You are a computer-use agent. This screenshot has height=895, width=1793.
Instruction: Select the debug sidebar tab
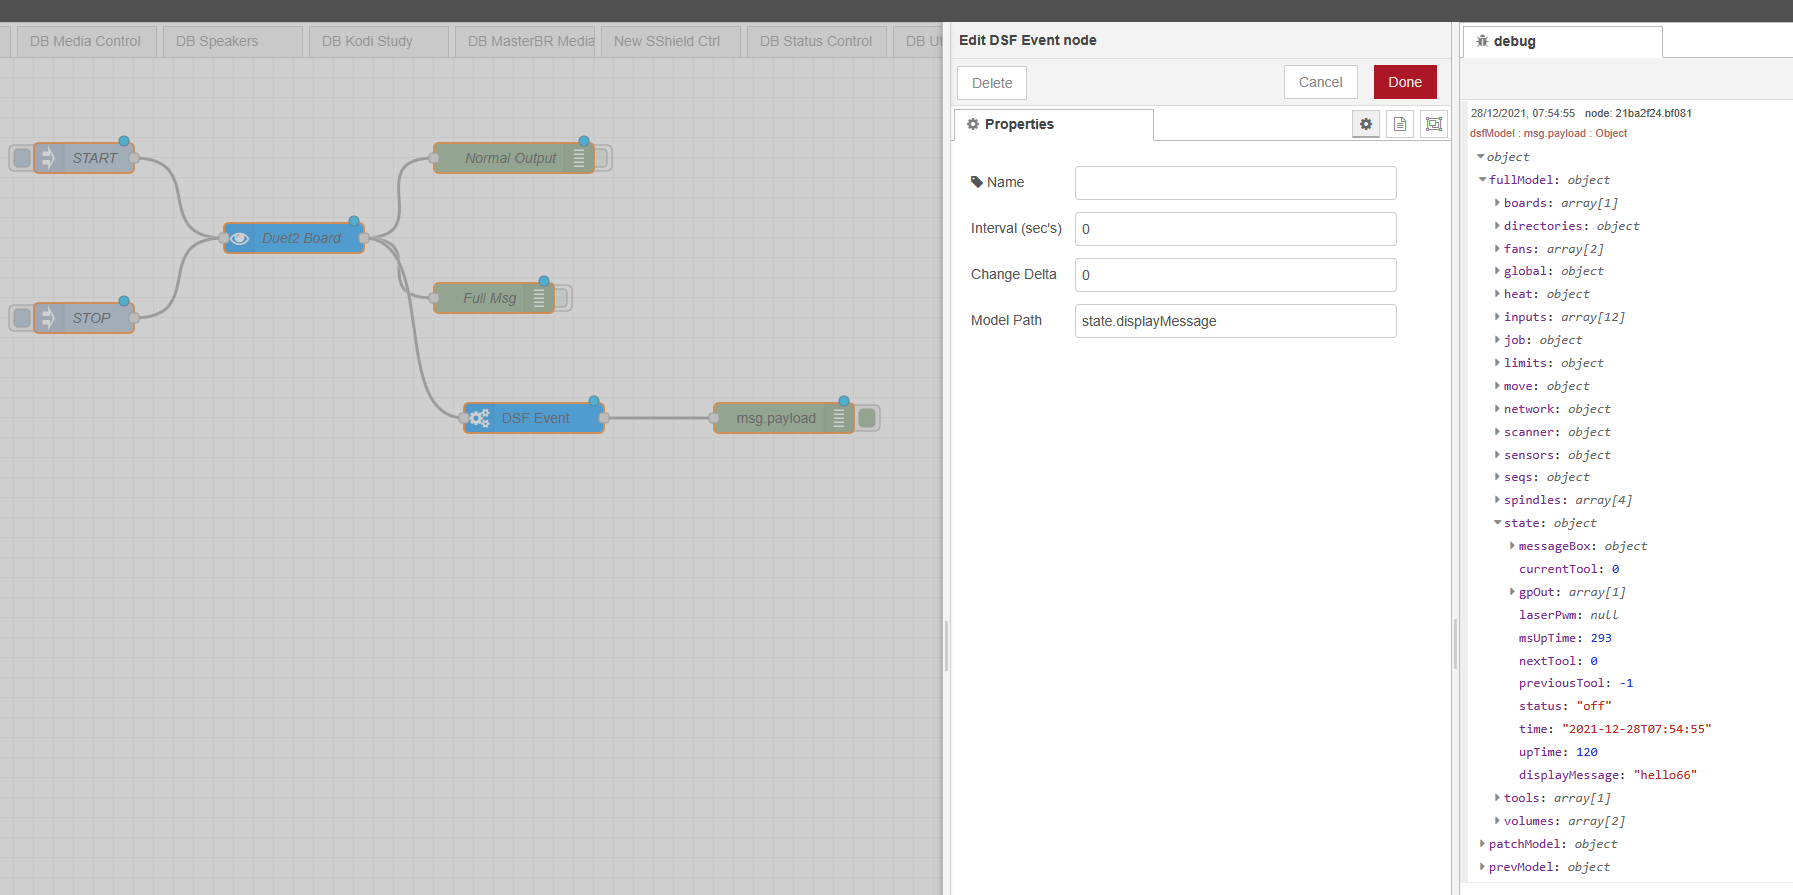[1563, 41]
